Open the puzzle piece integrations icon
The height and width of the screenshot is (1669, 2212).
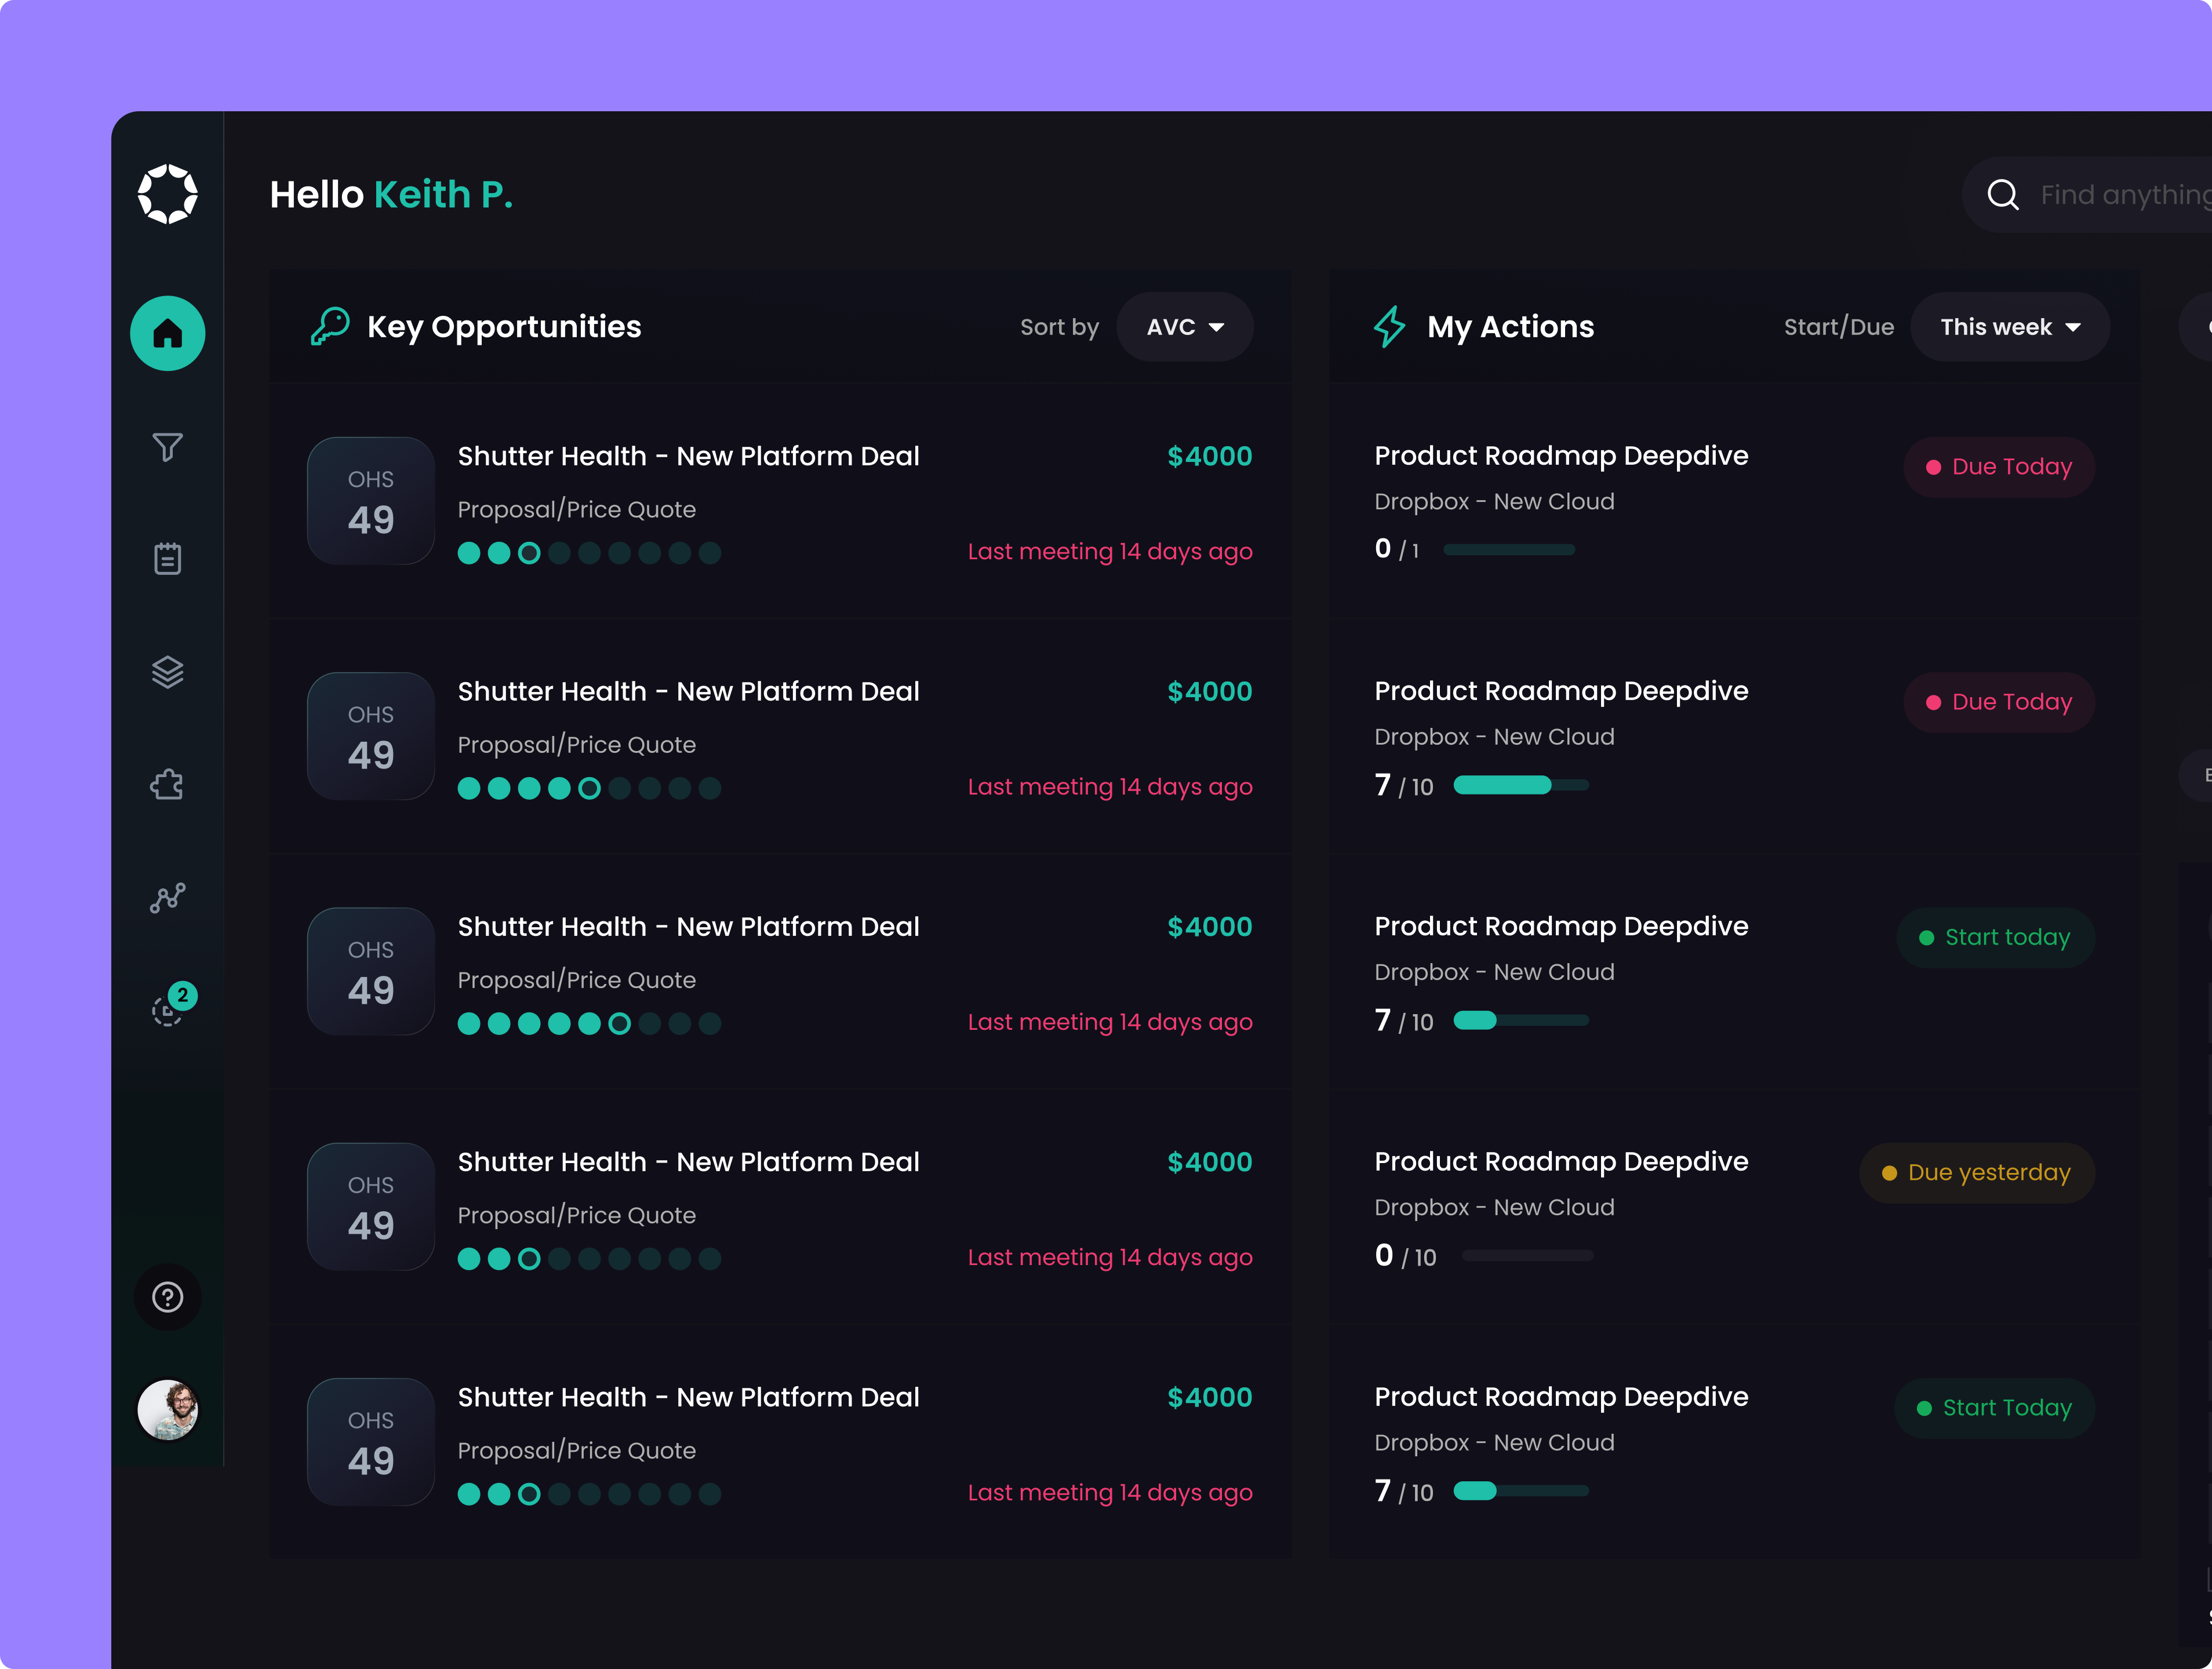click(167, 785)
